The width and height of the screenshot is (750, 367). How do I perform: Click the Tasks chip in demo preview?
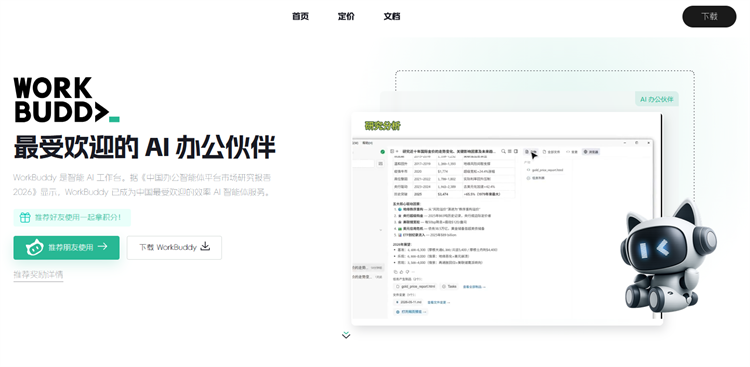[449, 287]
